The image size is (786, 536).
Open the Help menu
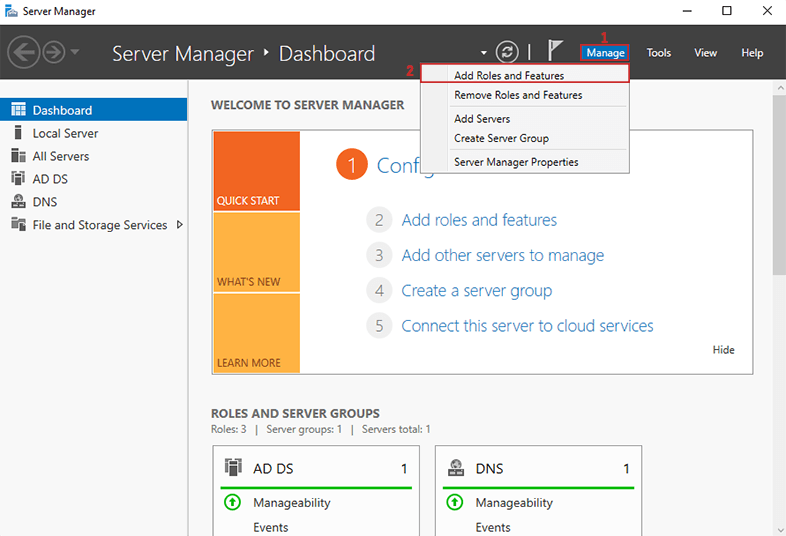coord(752,53)
